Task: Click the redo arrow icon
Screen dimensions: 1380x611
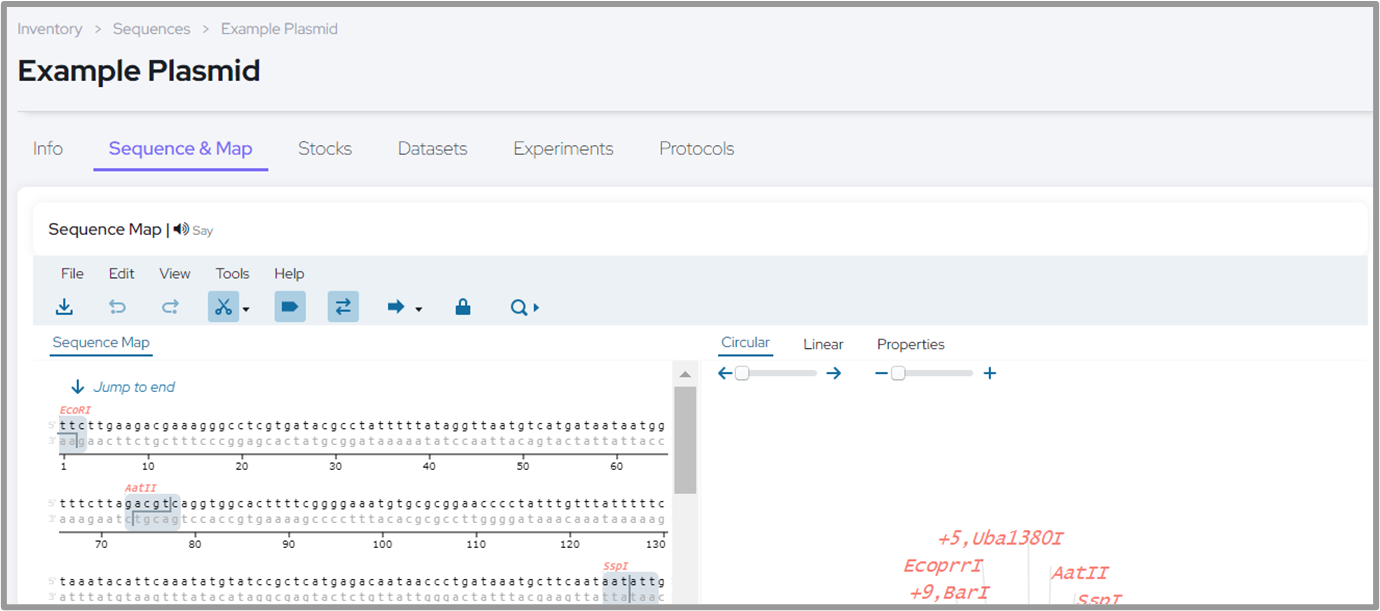Action: 170,307
